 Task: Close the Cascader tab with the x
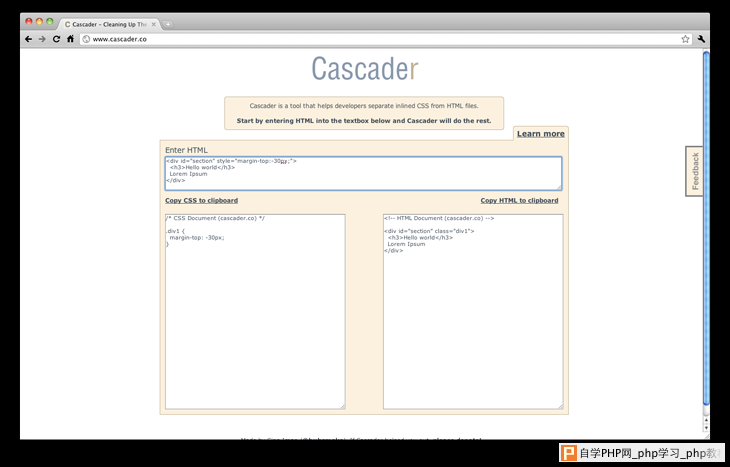(x=154, y=24)
